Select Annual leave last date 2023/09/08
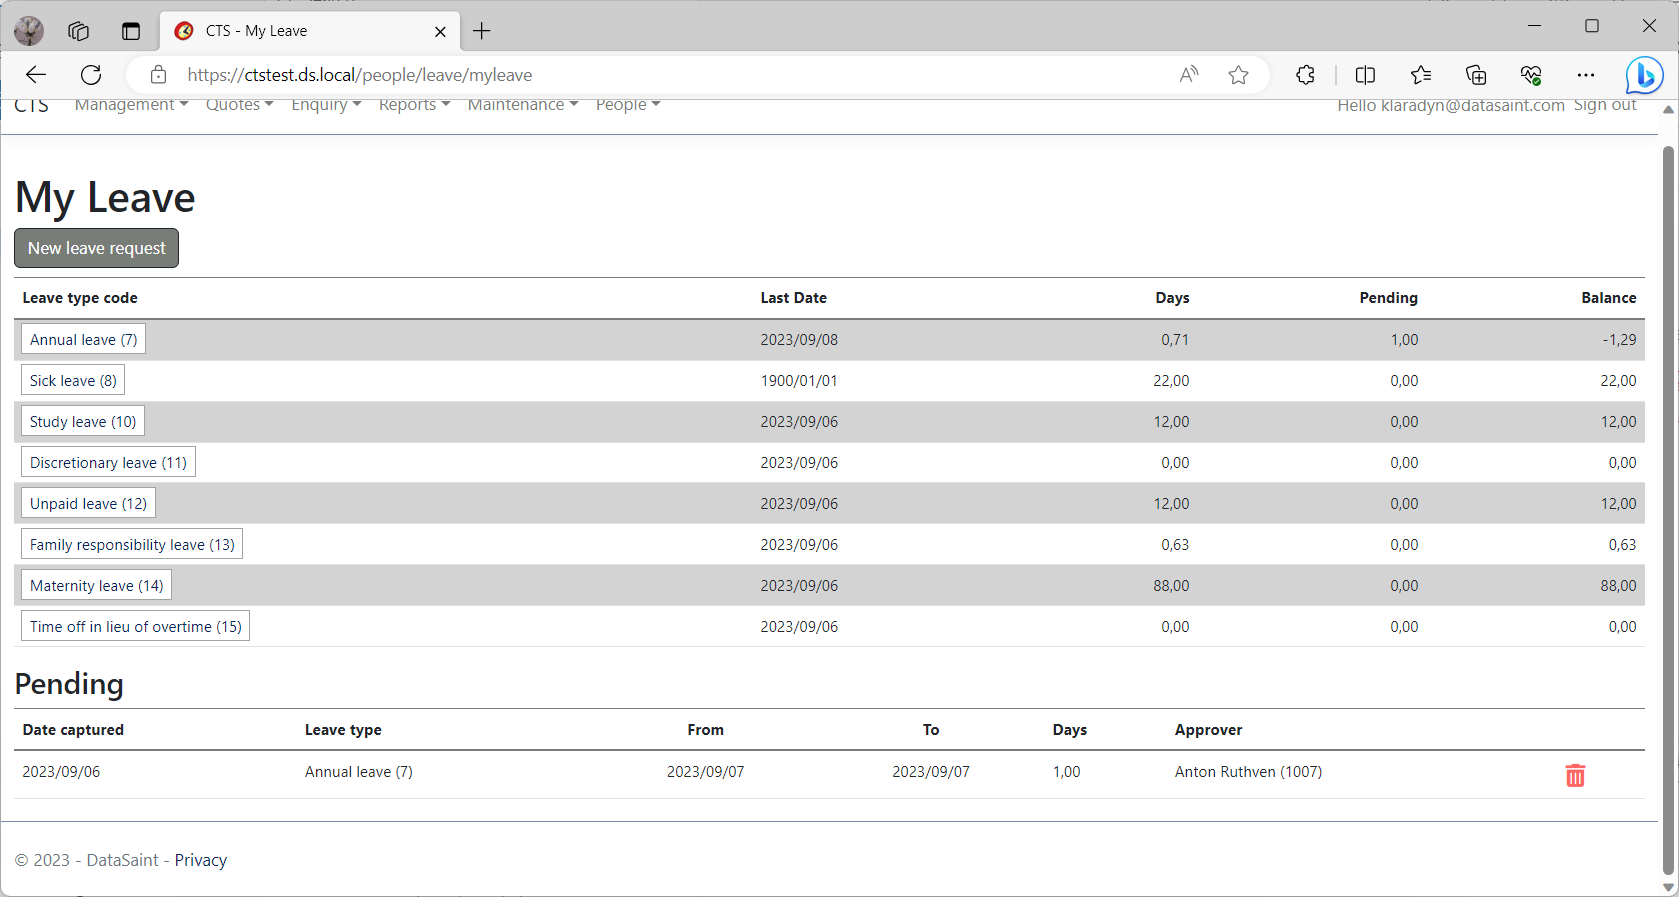Screen dimensions: 1679x897 click(x=799, y=340)
